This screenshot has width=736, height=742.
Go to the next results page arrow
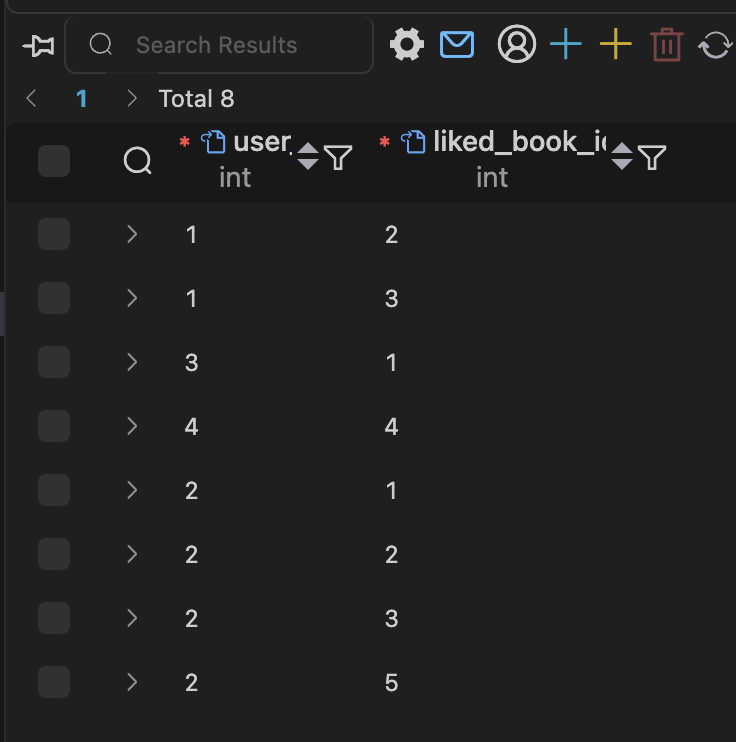[x=132, y=99]
